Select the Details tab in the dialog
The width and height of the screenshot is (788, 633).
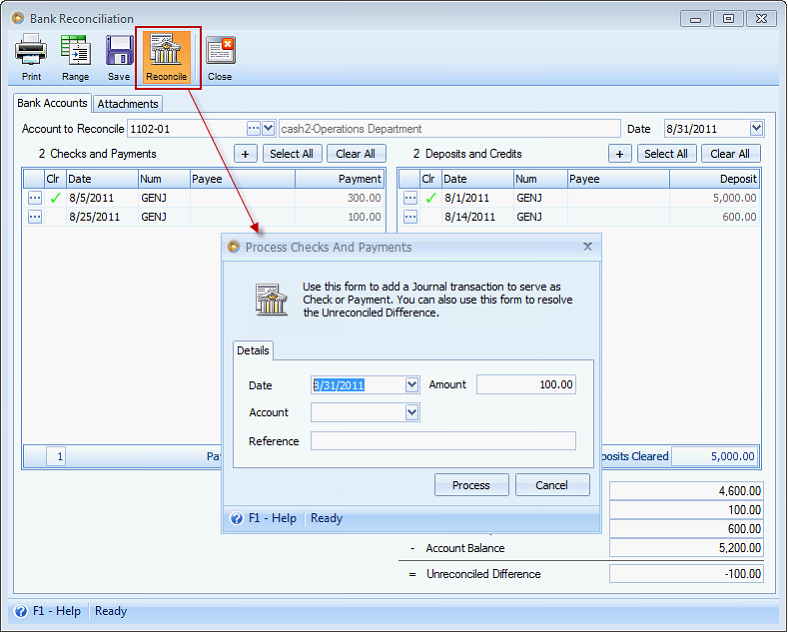(x=253, y=351)
